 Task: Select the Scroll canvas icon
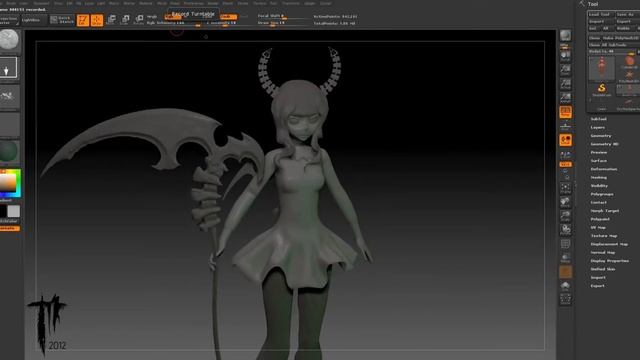click(565, 56)
